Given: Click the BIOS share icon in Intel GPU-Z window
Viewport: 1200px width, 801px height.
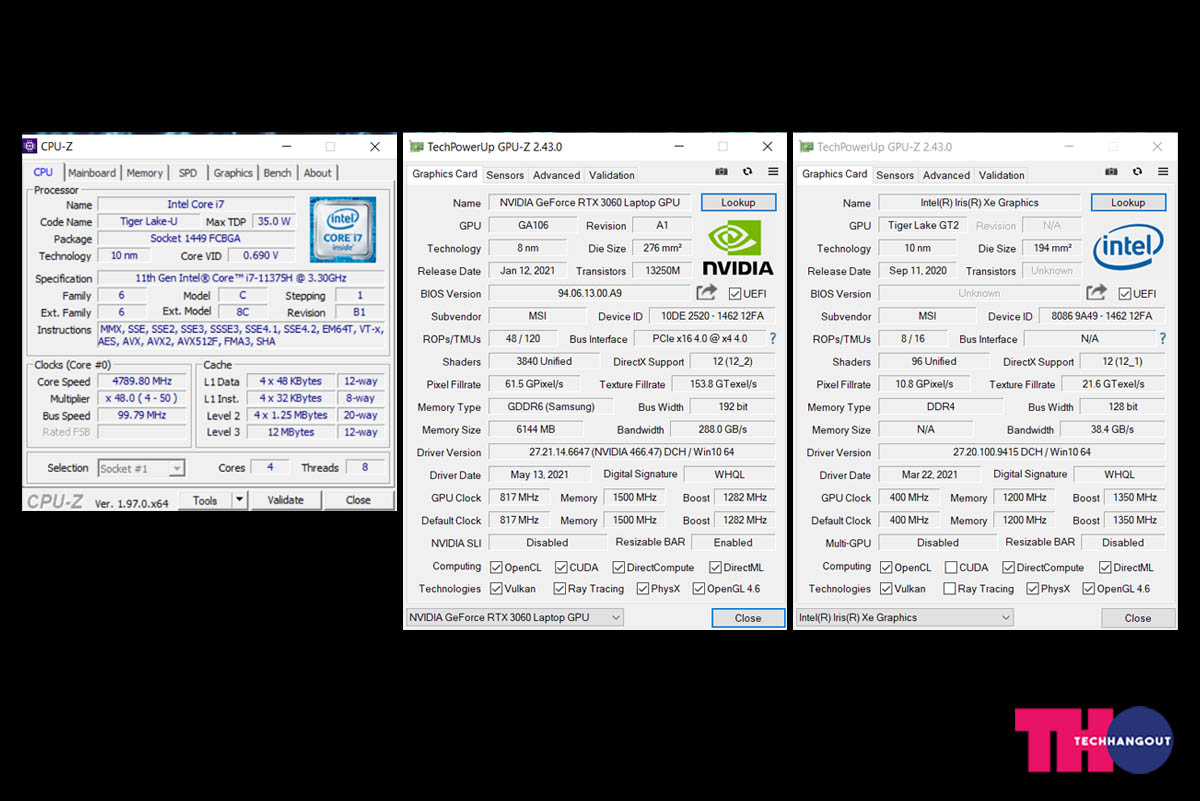Looking at the screenshot, I should click(x=1097, y=293).
